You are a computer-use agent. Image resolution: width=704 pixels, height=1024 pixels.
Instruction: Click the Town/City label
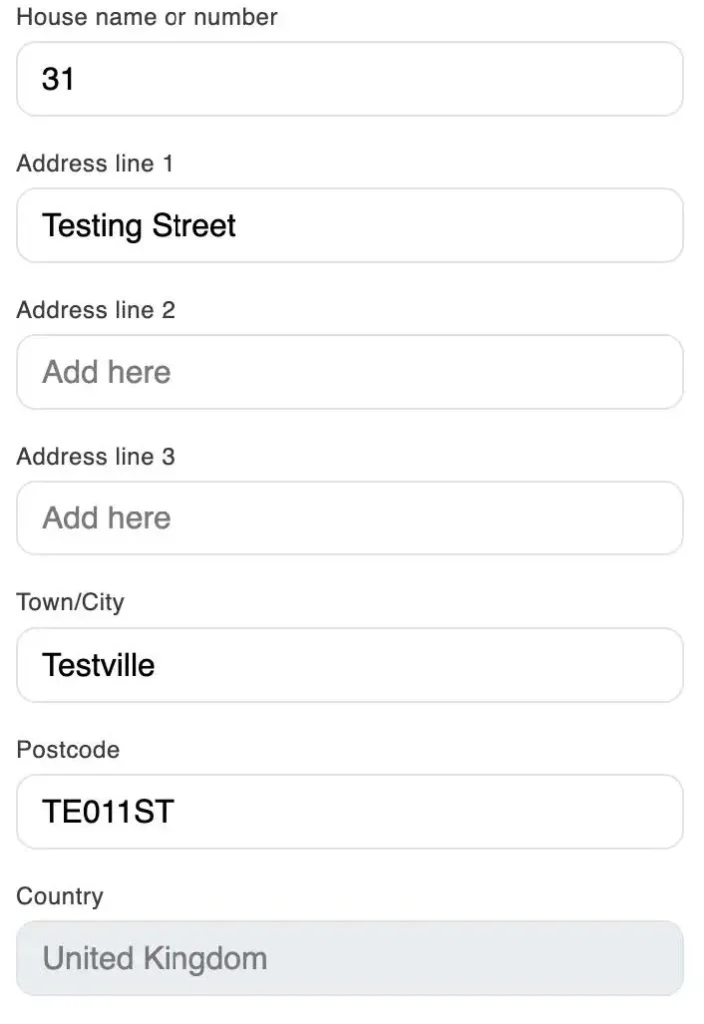click(69, 602)
